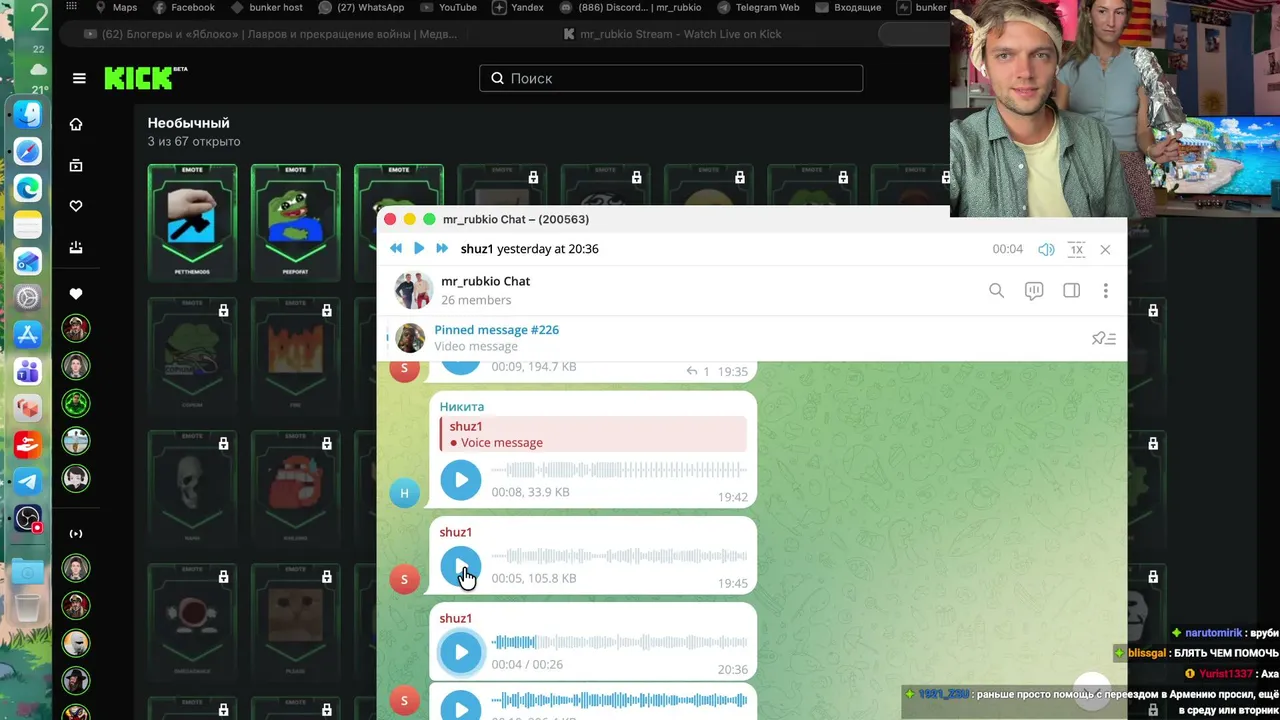Open Notes from the dock
The height and width of the screenshot is (720, 1280).
pyautogui.click(x=28, y=224)
